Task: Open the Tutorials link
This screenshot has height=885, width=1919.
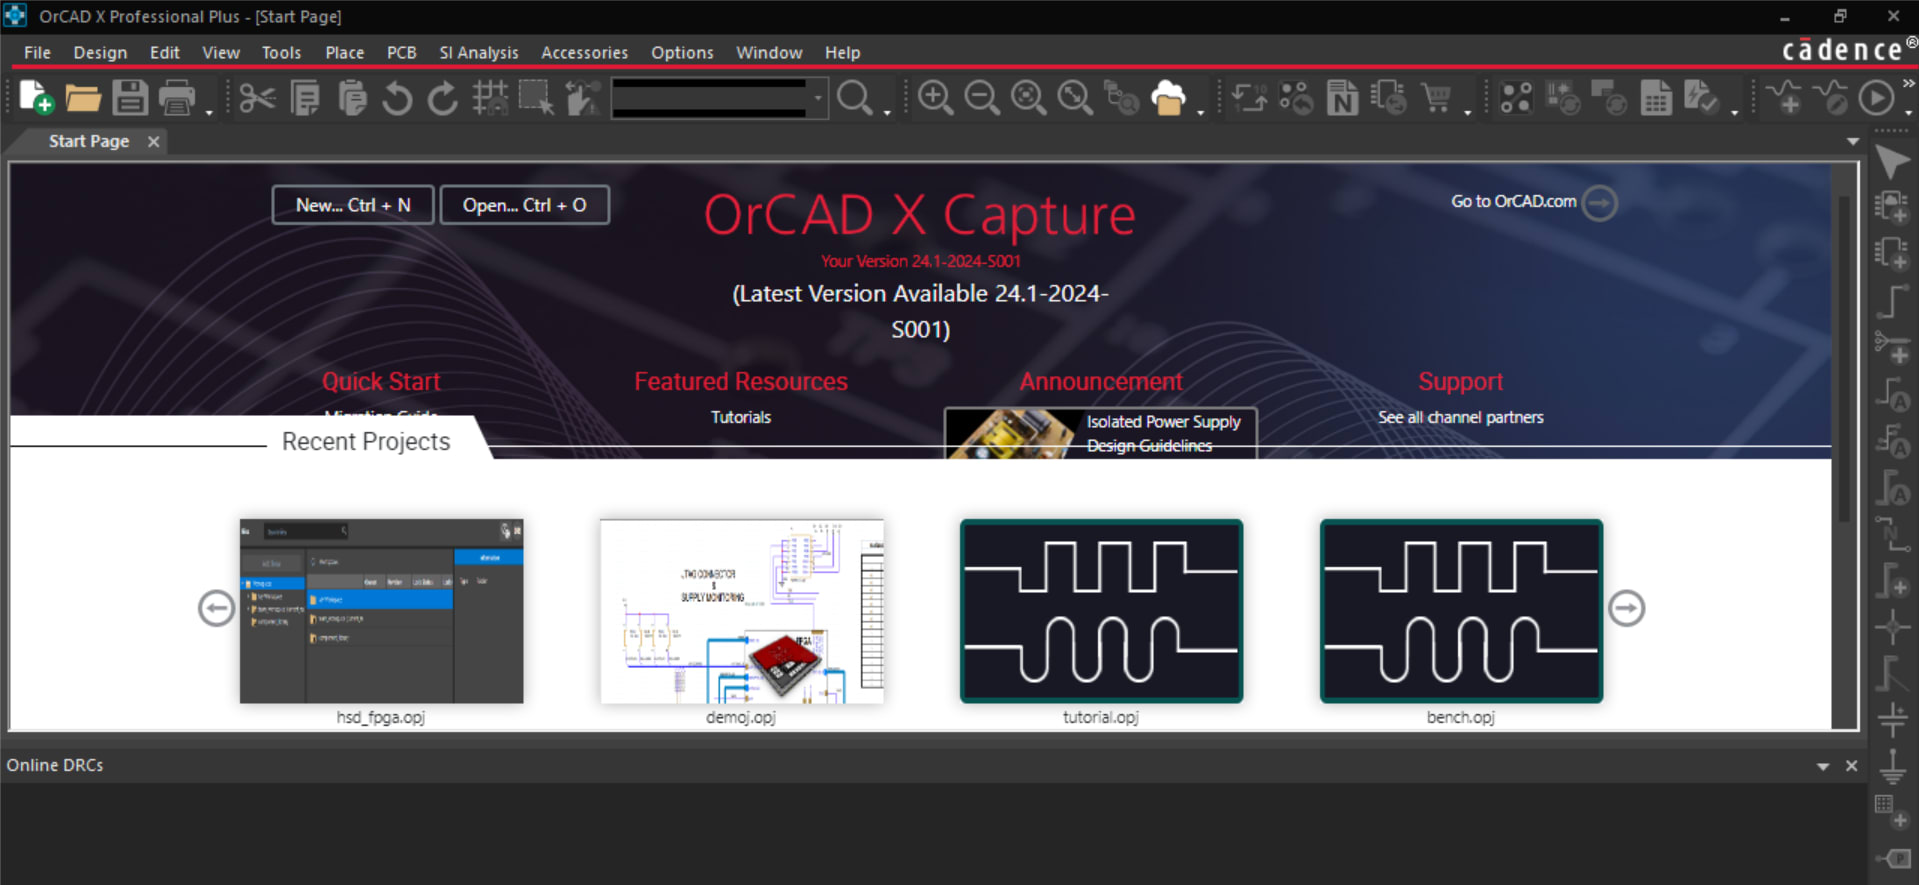Action: pos(741,417)
